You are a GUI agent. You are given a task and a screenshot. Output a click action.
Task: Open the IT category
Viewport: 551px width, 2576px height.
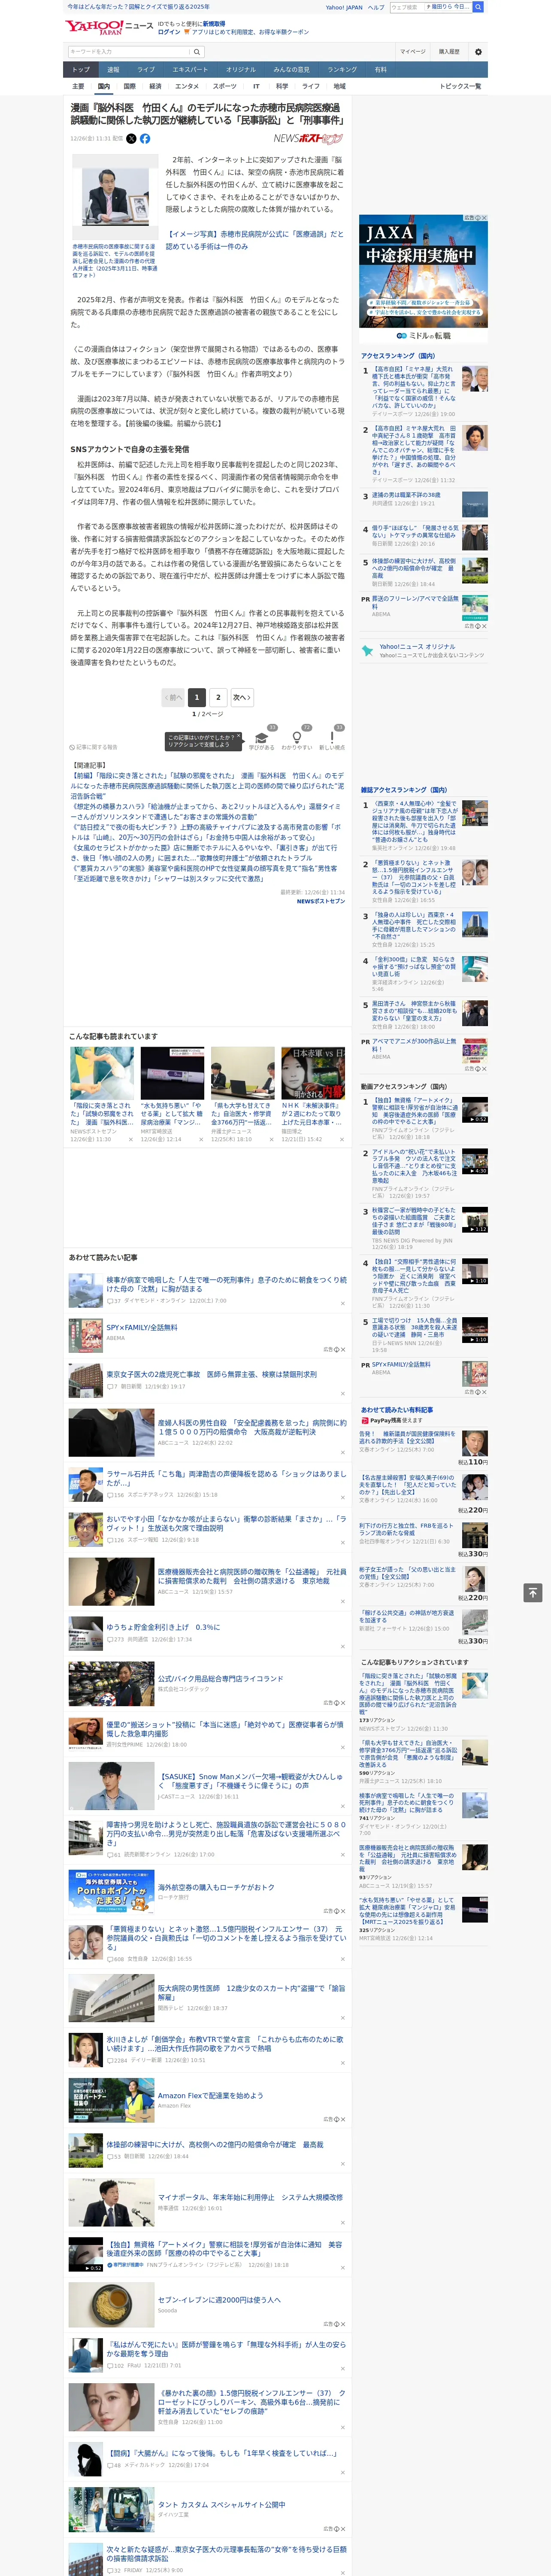pos(256,86)
